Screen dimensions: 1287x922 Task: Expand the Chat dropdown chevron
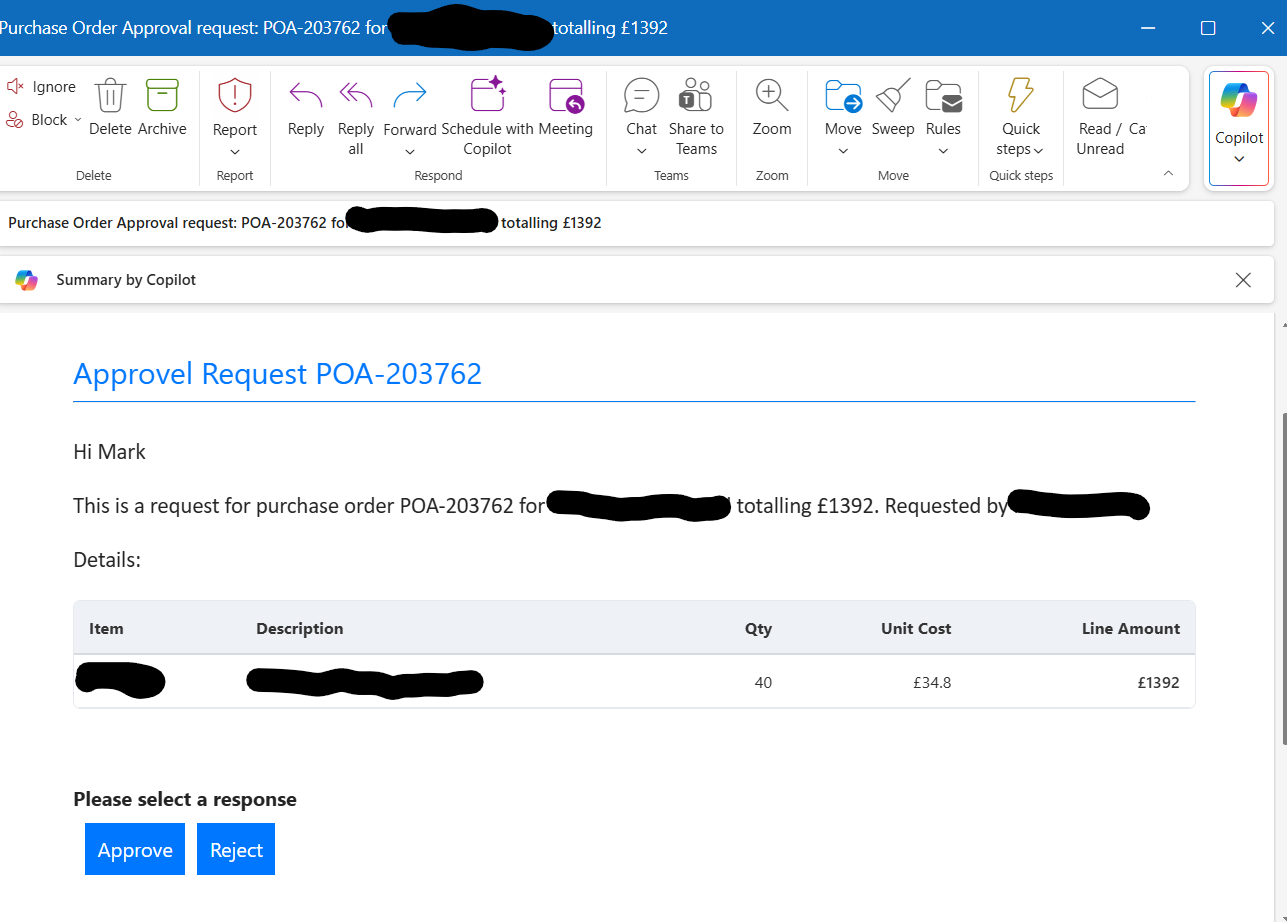(641, 152)
